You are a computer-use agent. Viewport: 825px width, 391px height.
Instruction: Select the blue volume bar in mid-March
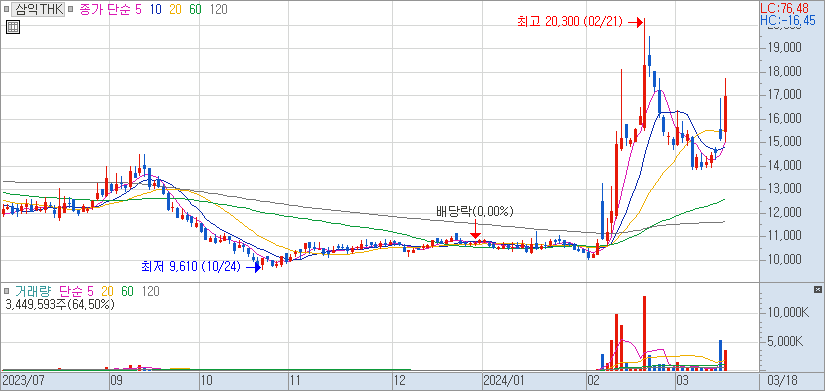coord(721,355)
